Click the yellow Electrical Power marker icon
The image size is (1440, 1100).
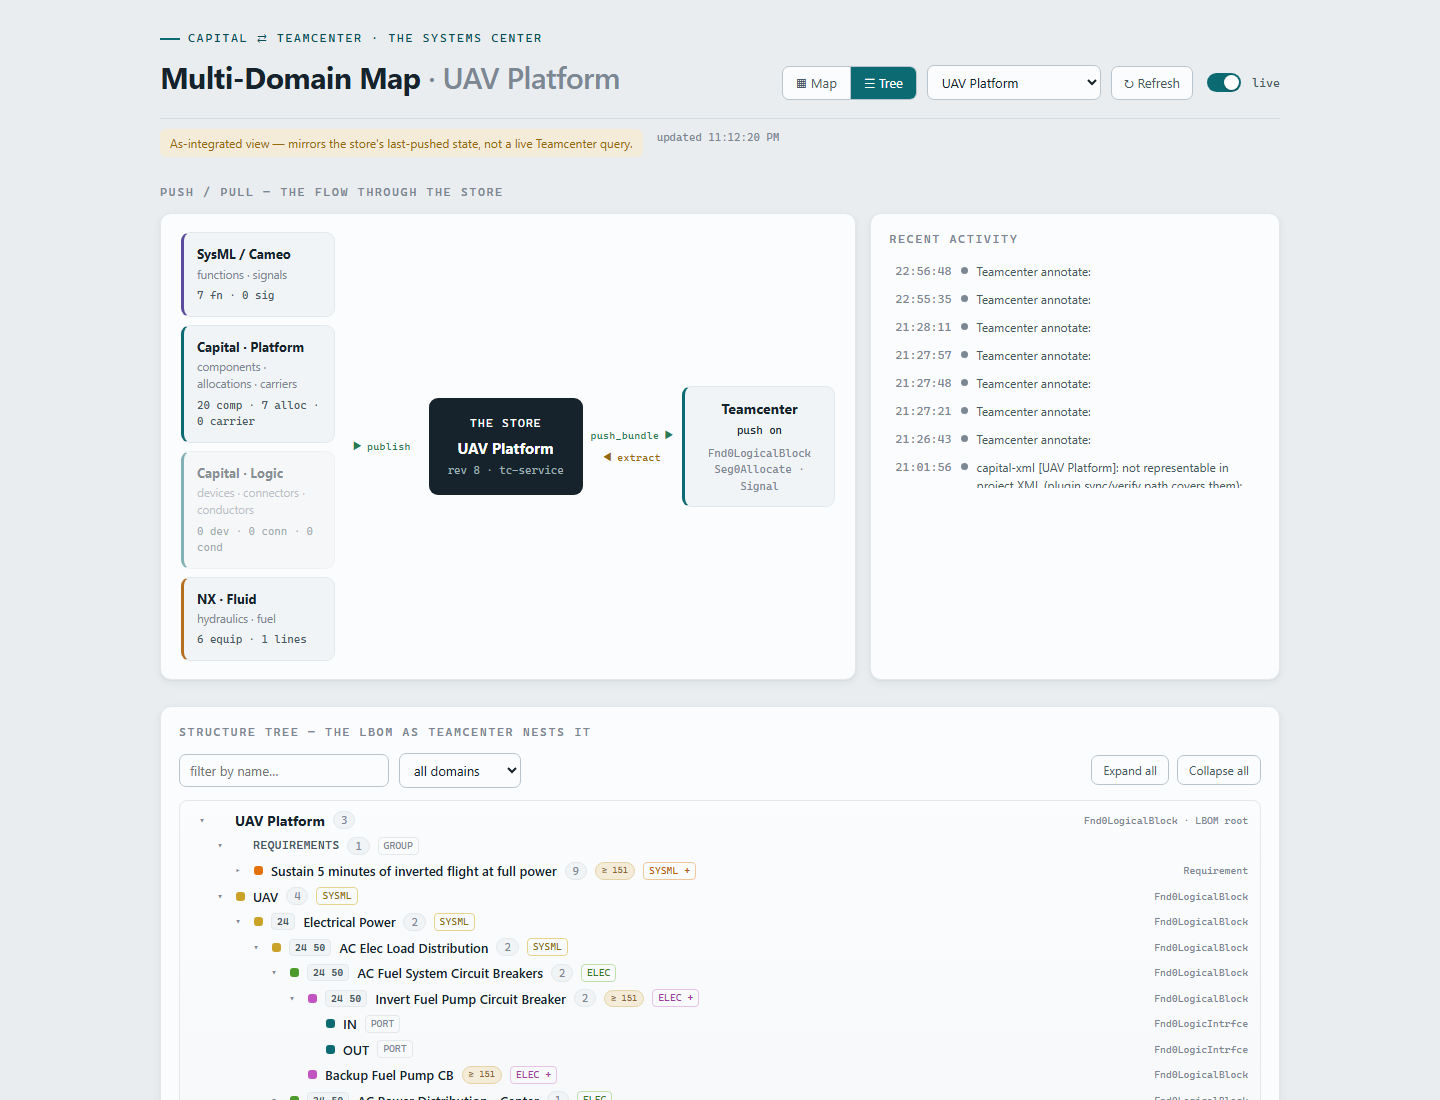(x=258, y=922)
